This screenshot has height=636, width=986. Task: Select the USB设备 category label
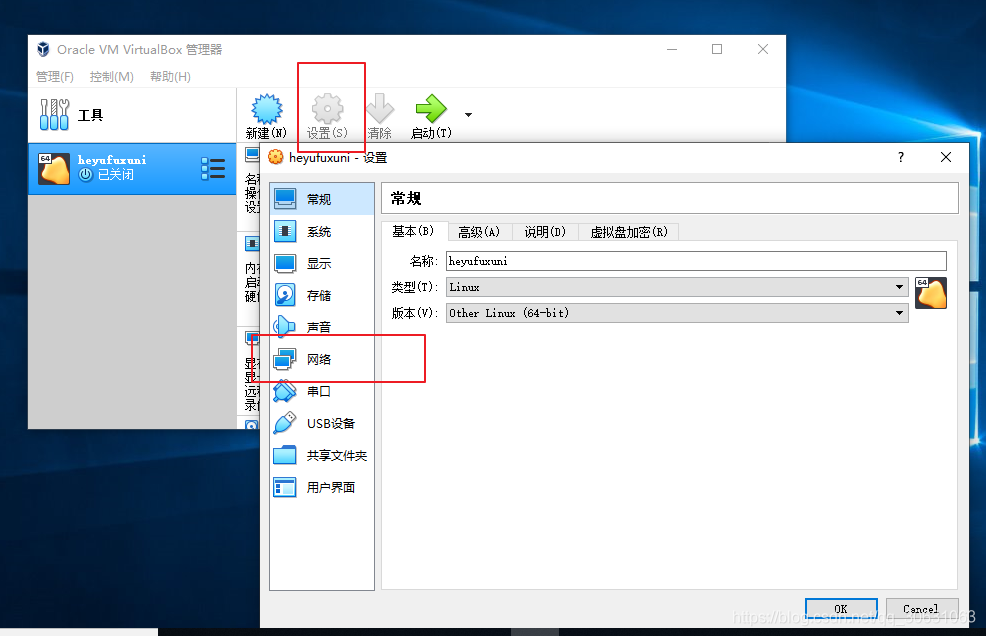click(x=331, y=423)
